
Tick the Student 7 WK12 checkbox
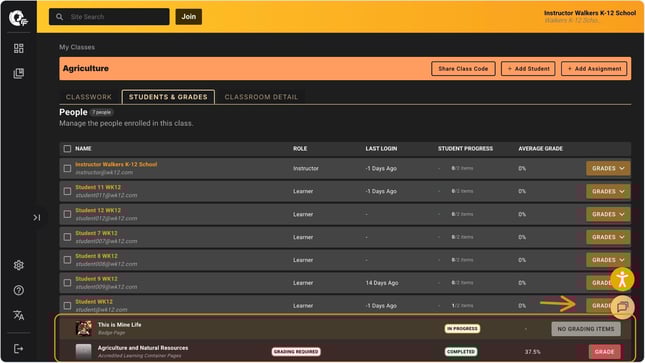[x=67, y=237]
